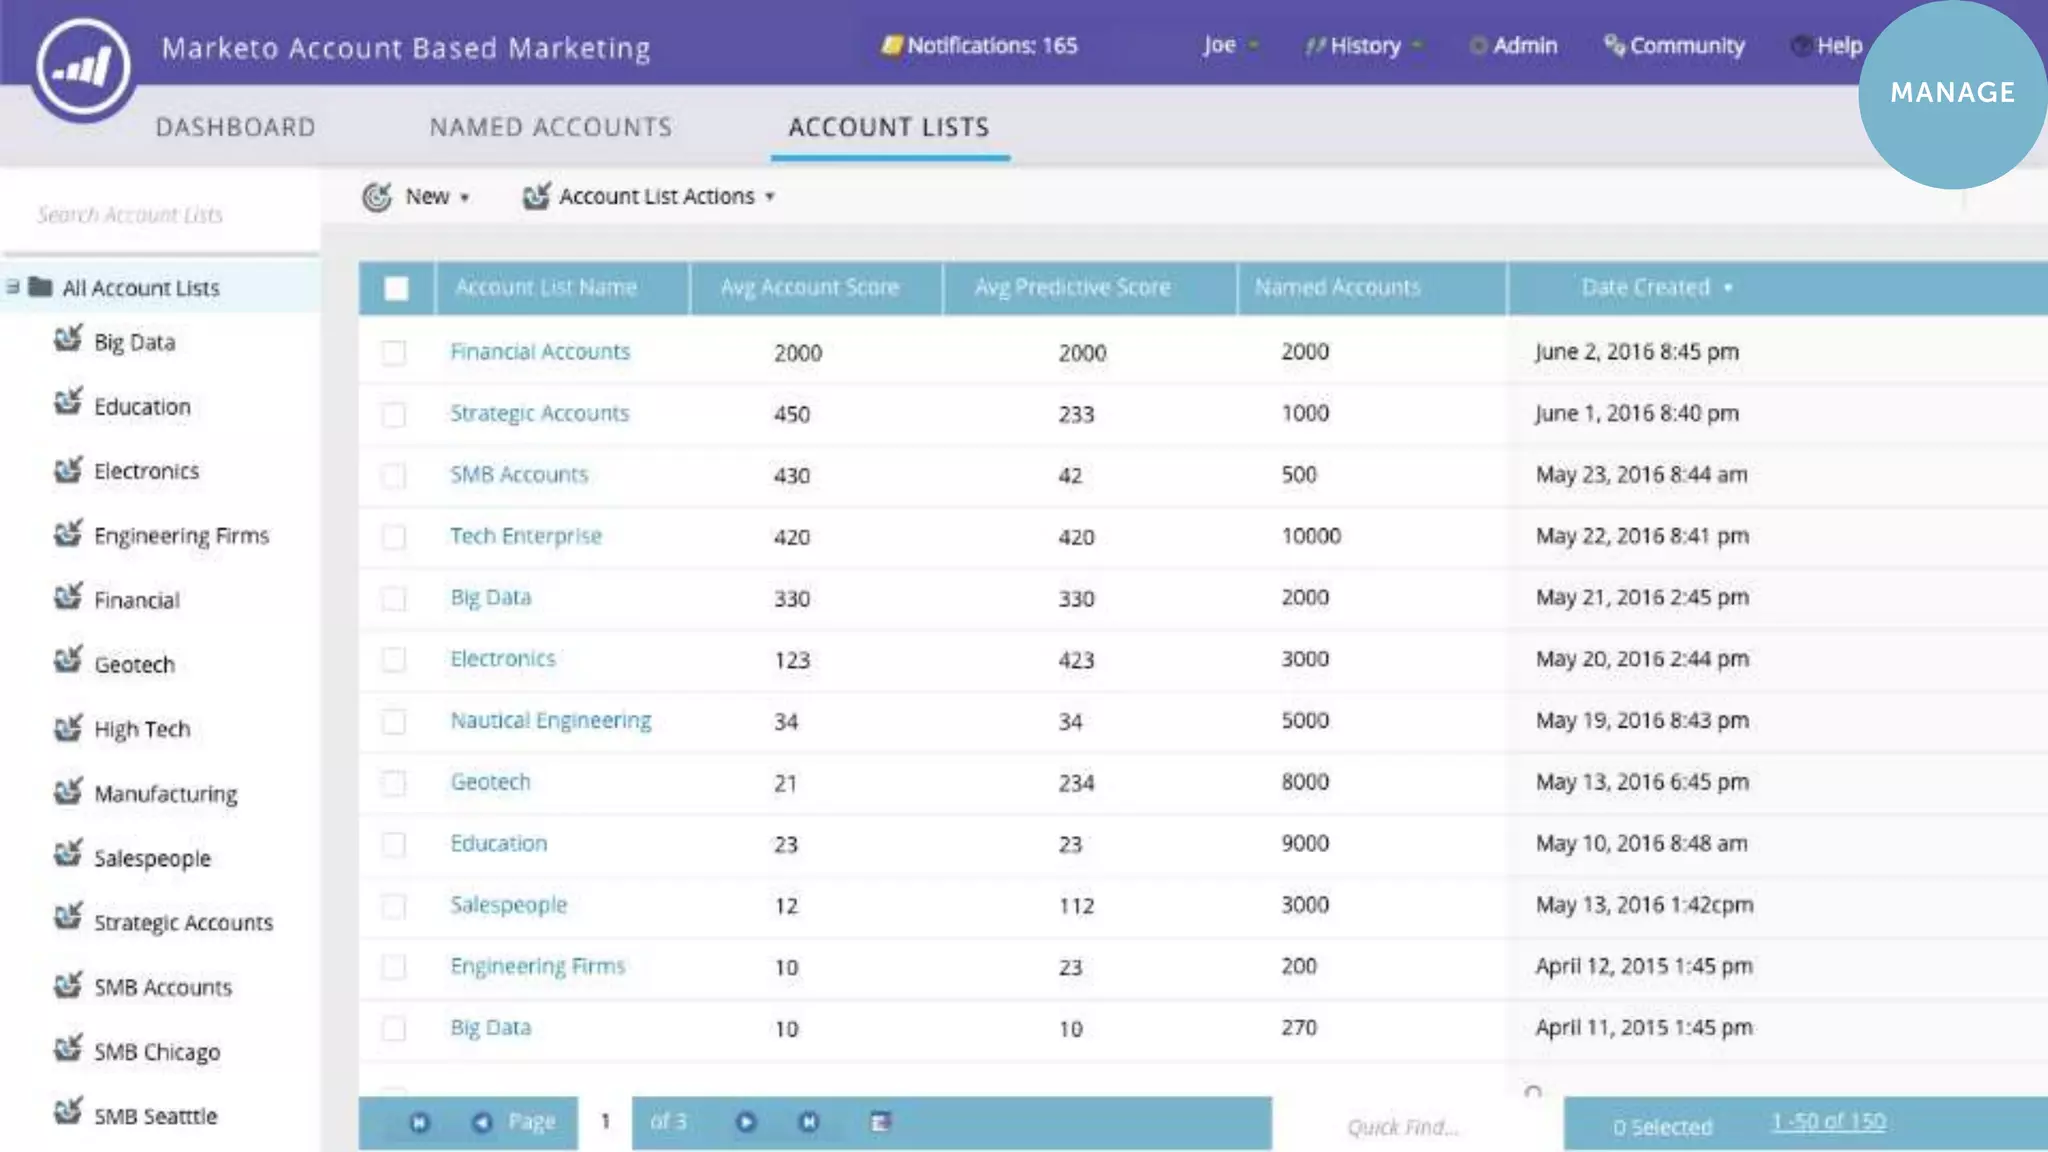Jump to the last page button
This screenshot has width=2048, height=1152.
click(x=809, y=1123)
